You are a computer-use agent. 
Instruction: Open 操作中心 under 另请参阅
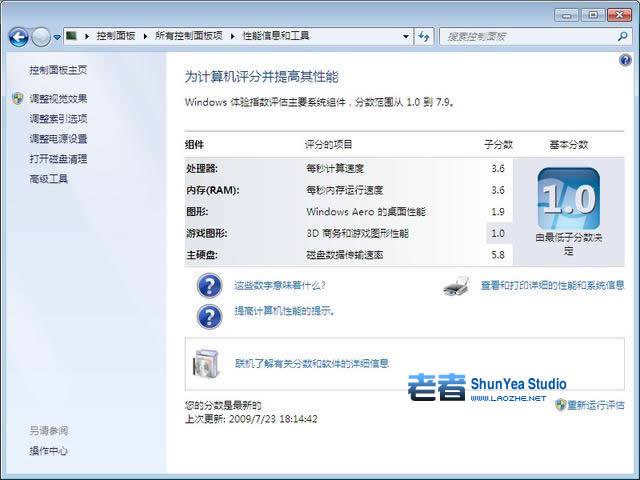tap(49, 451)
